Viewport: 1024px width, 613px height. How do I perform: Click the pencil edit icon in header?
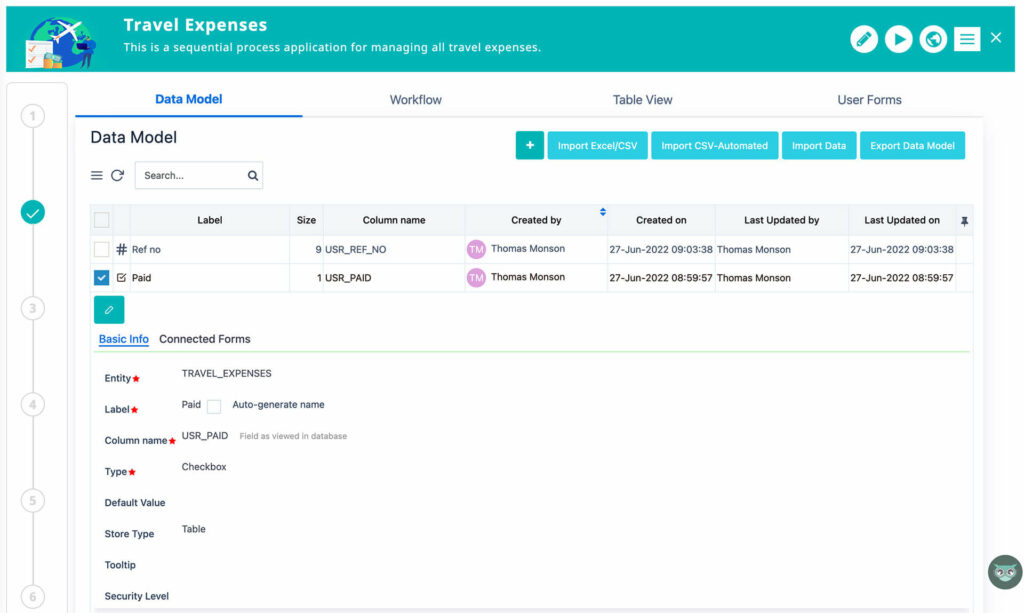point(864,39)
